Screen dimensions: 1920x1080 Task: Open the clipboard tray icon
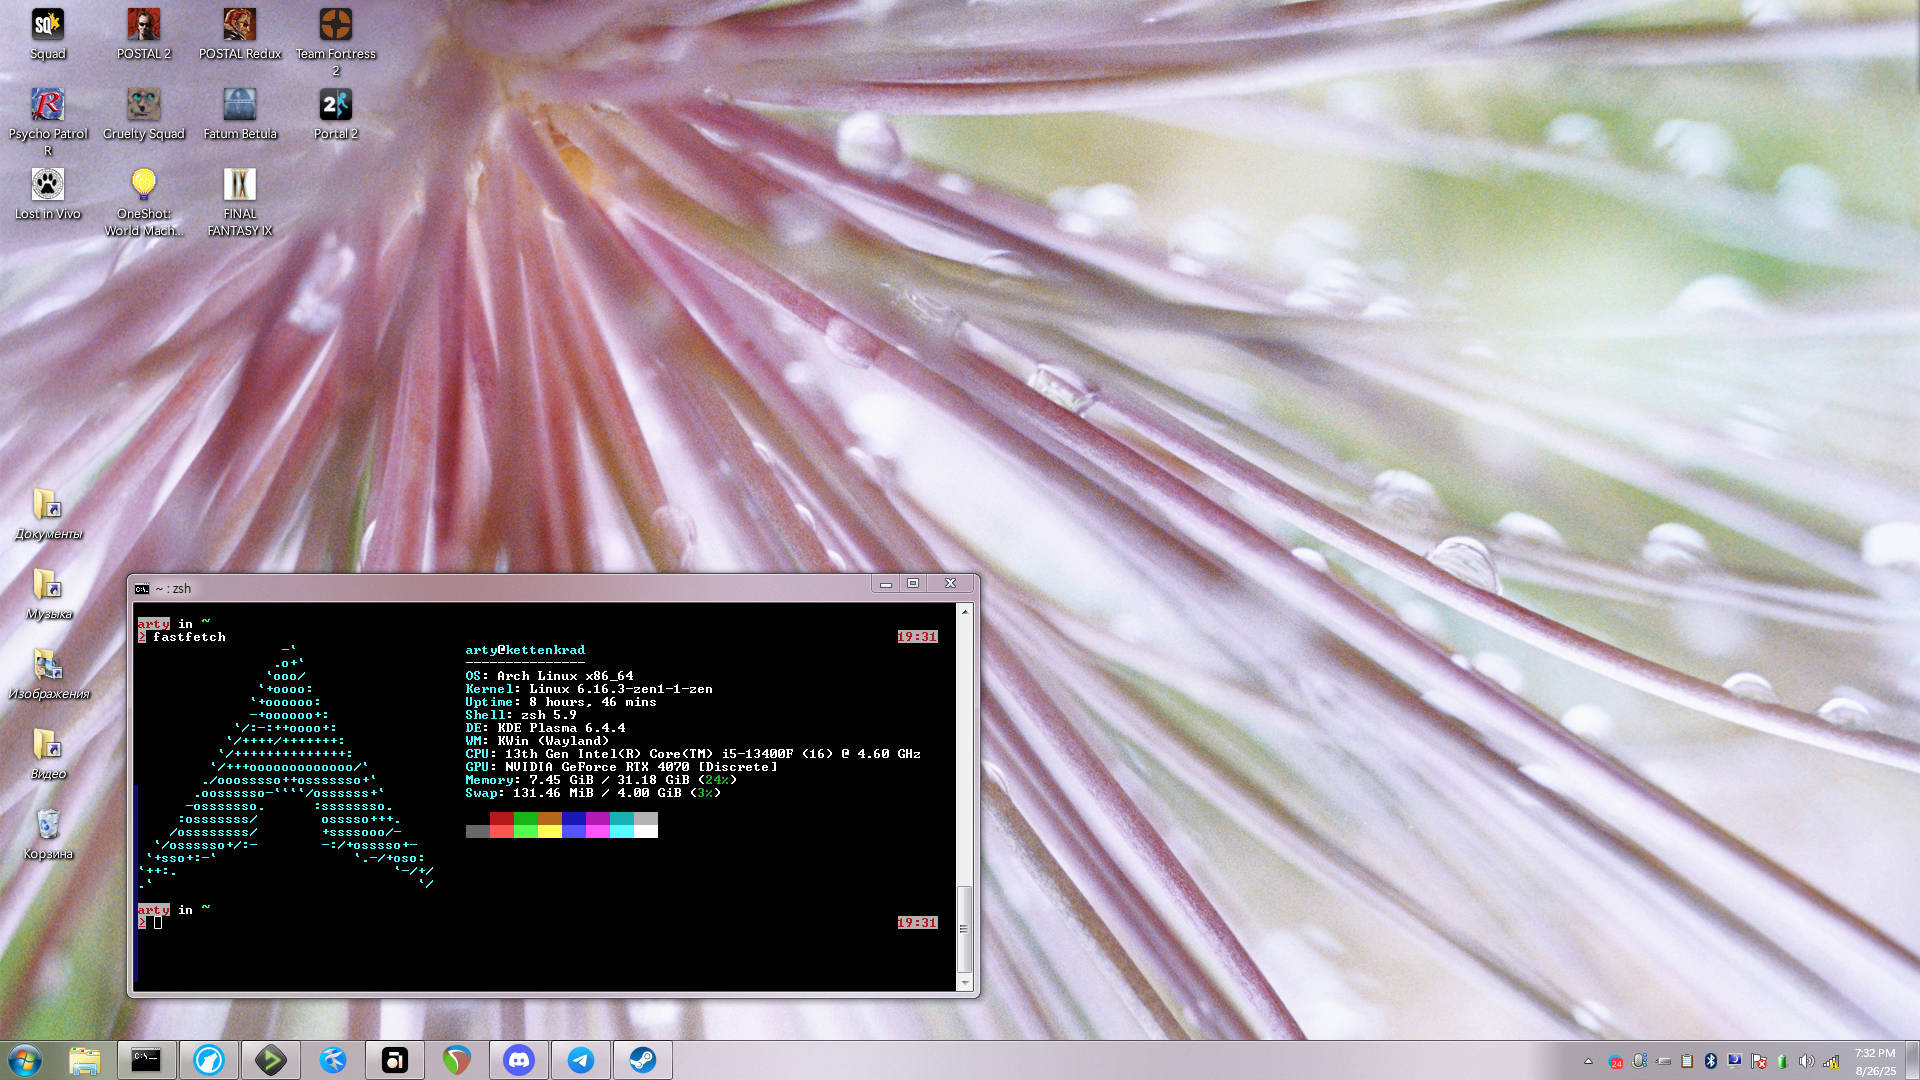[1687, 1061]
